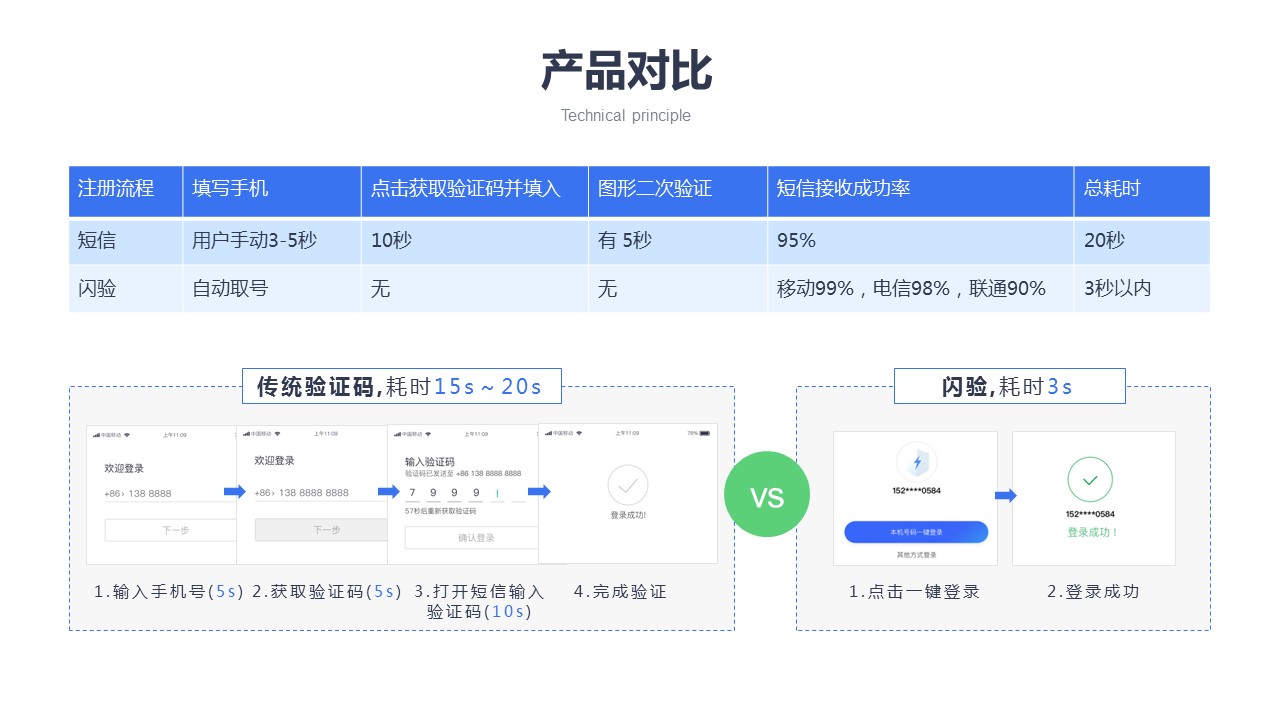This screenshot has height=720, width=1280.
Task: Click the grey 登录成功! text under checkmark
Action: [628, 516]
